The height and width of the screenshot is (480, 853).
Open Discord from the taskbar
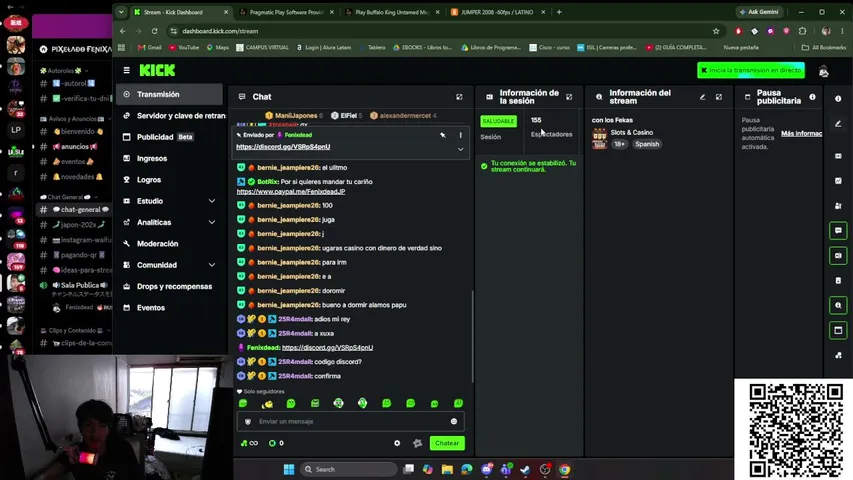tap(487, 469)
